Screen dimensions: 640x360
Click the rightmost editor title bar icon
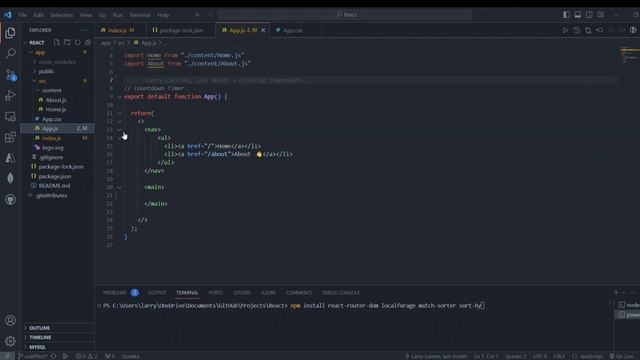(633, 30)
